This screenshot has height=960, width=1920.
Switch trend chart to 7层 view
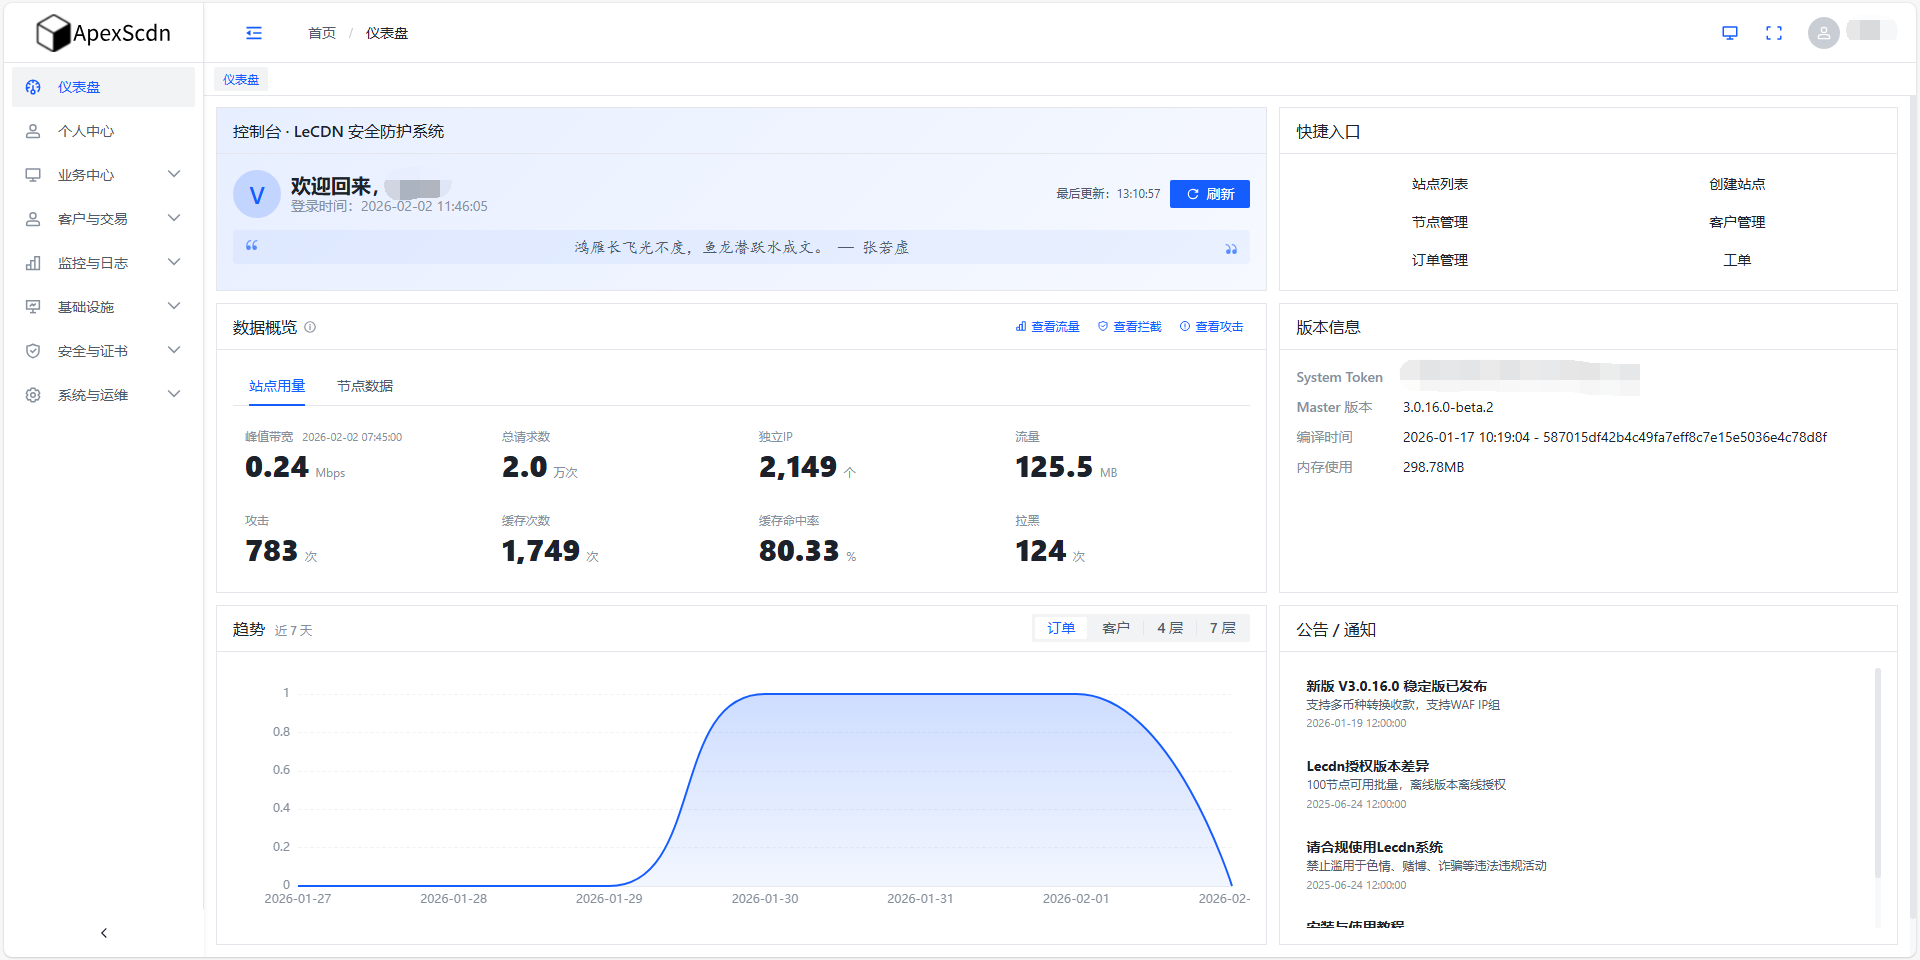click(x=1222, y=628)
